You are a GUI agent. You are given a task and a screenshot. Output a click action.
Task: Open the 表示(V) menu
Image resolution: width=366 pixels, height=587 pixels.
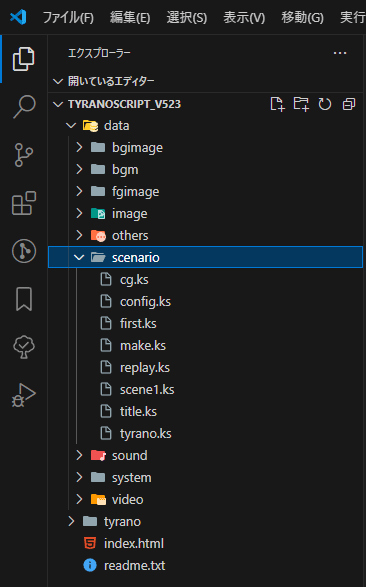244,18
